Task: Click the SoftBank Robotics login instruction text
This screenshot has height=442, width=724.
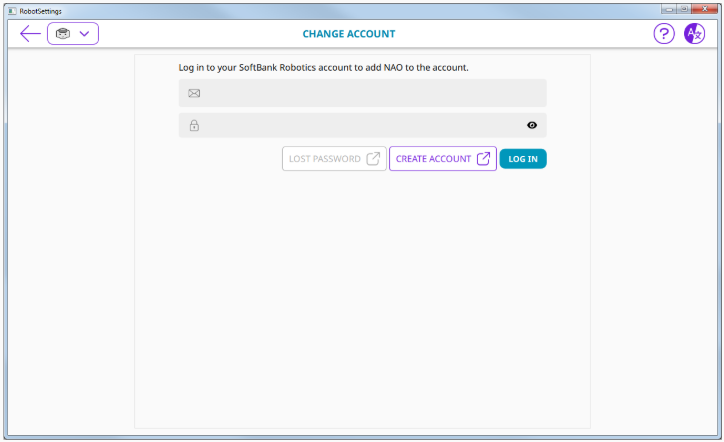Action: (x=323, y=67)
